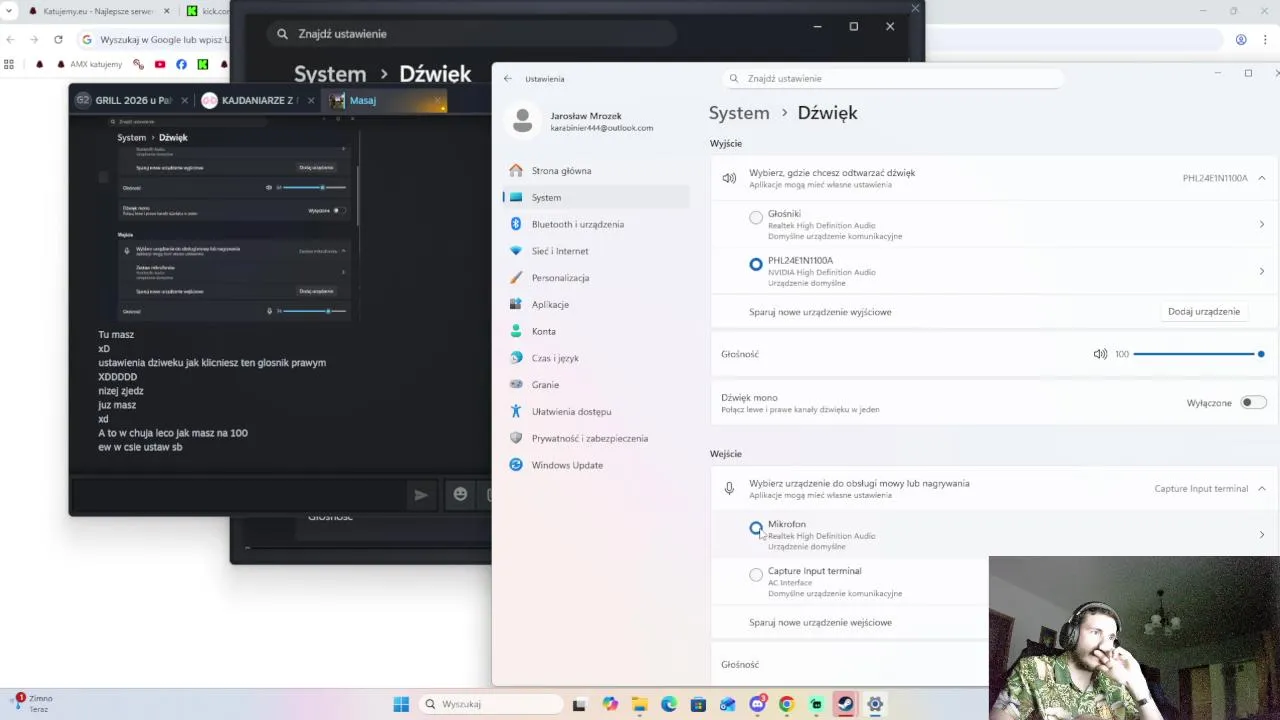Collapse input device list by Capture Input terminal
The image size is (1280, 720).
[x=1262, y=489]
